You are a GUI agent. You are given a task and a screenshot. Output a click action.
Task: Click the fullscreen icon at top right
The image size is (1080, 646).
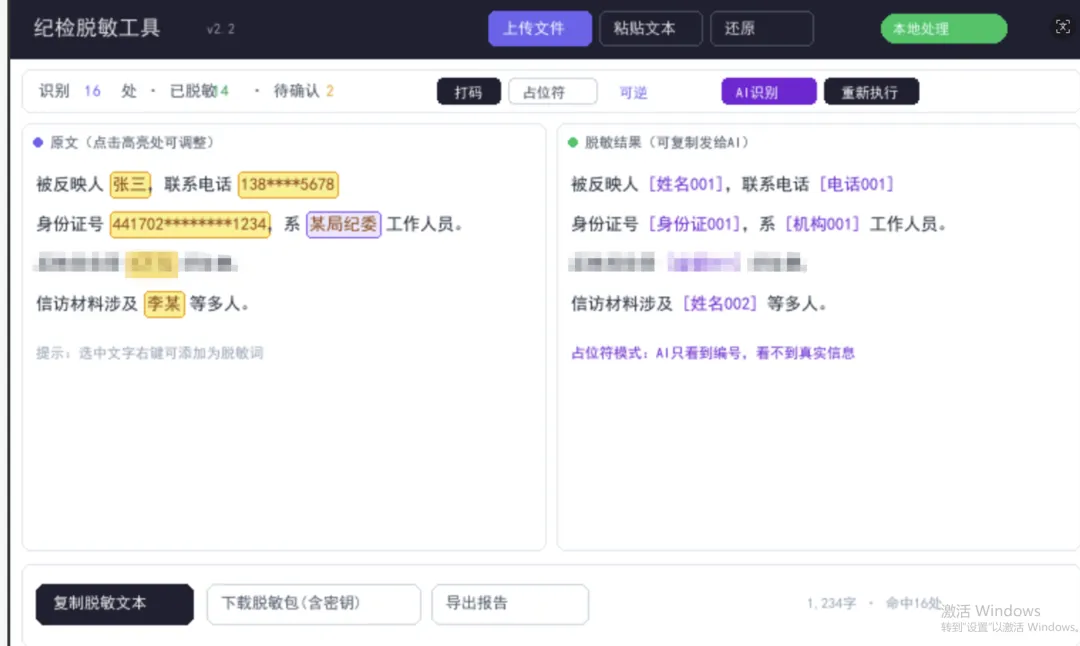point(1063,27)
